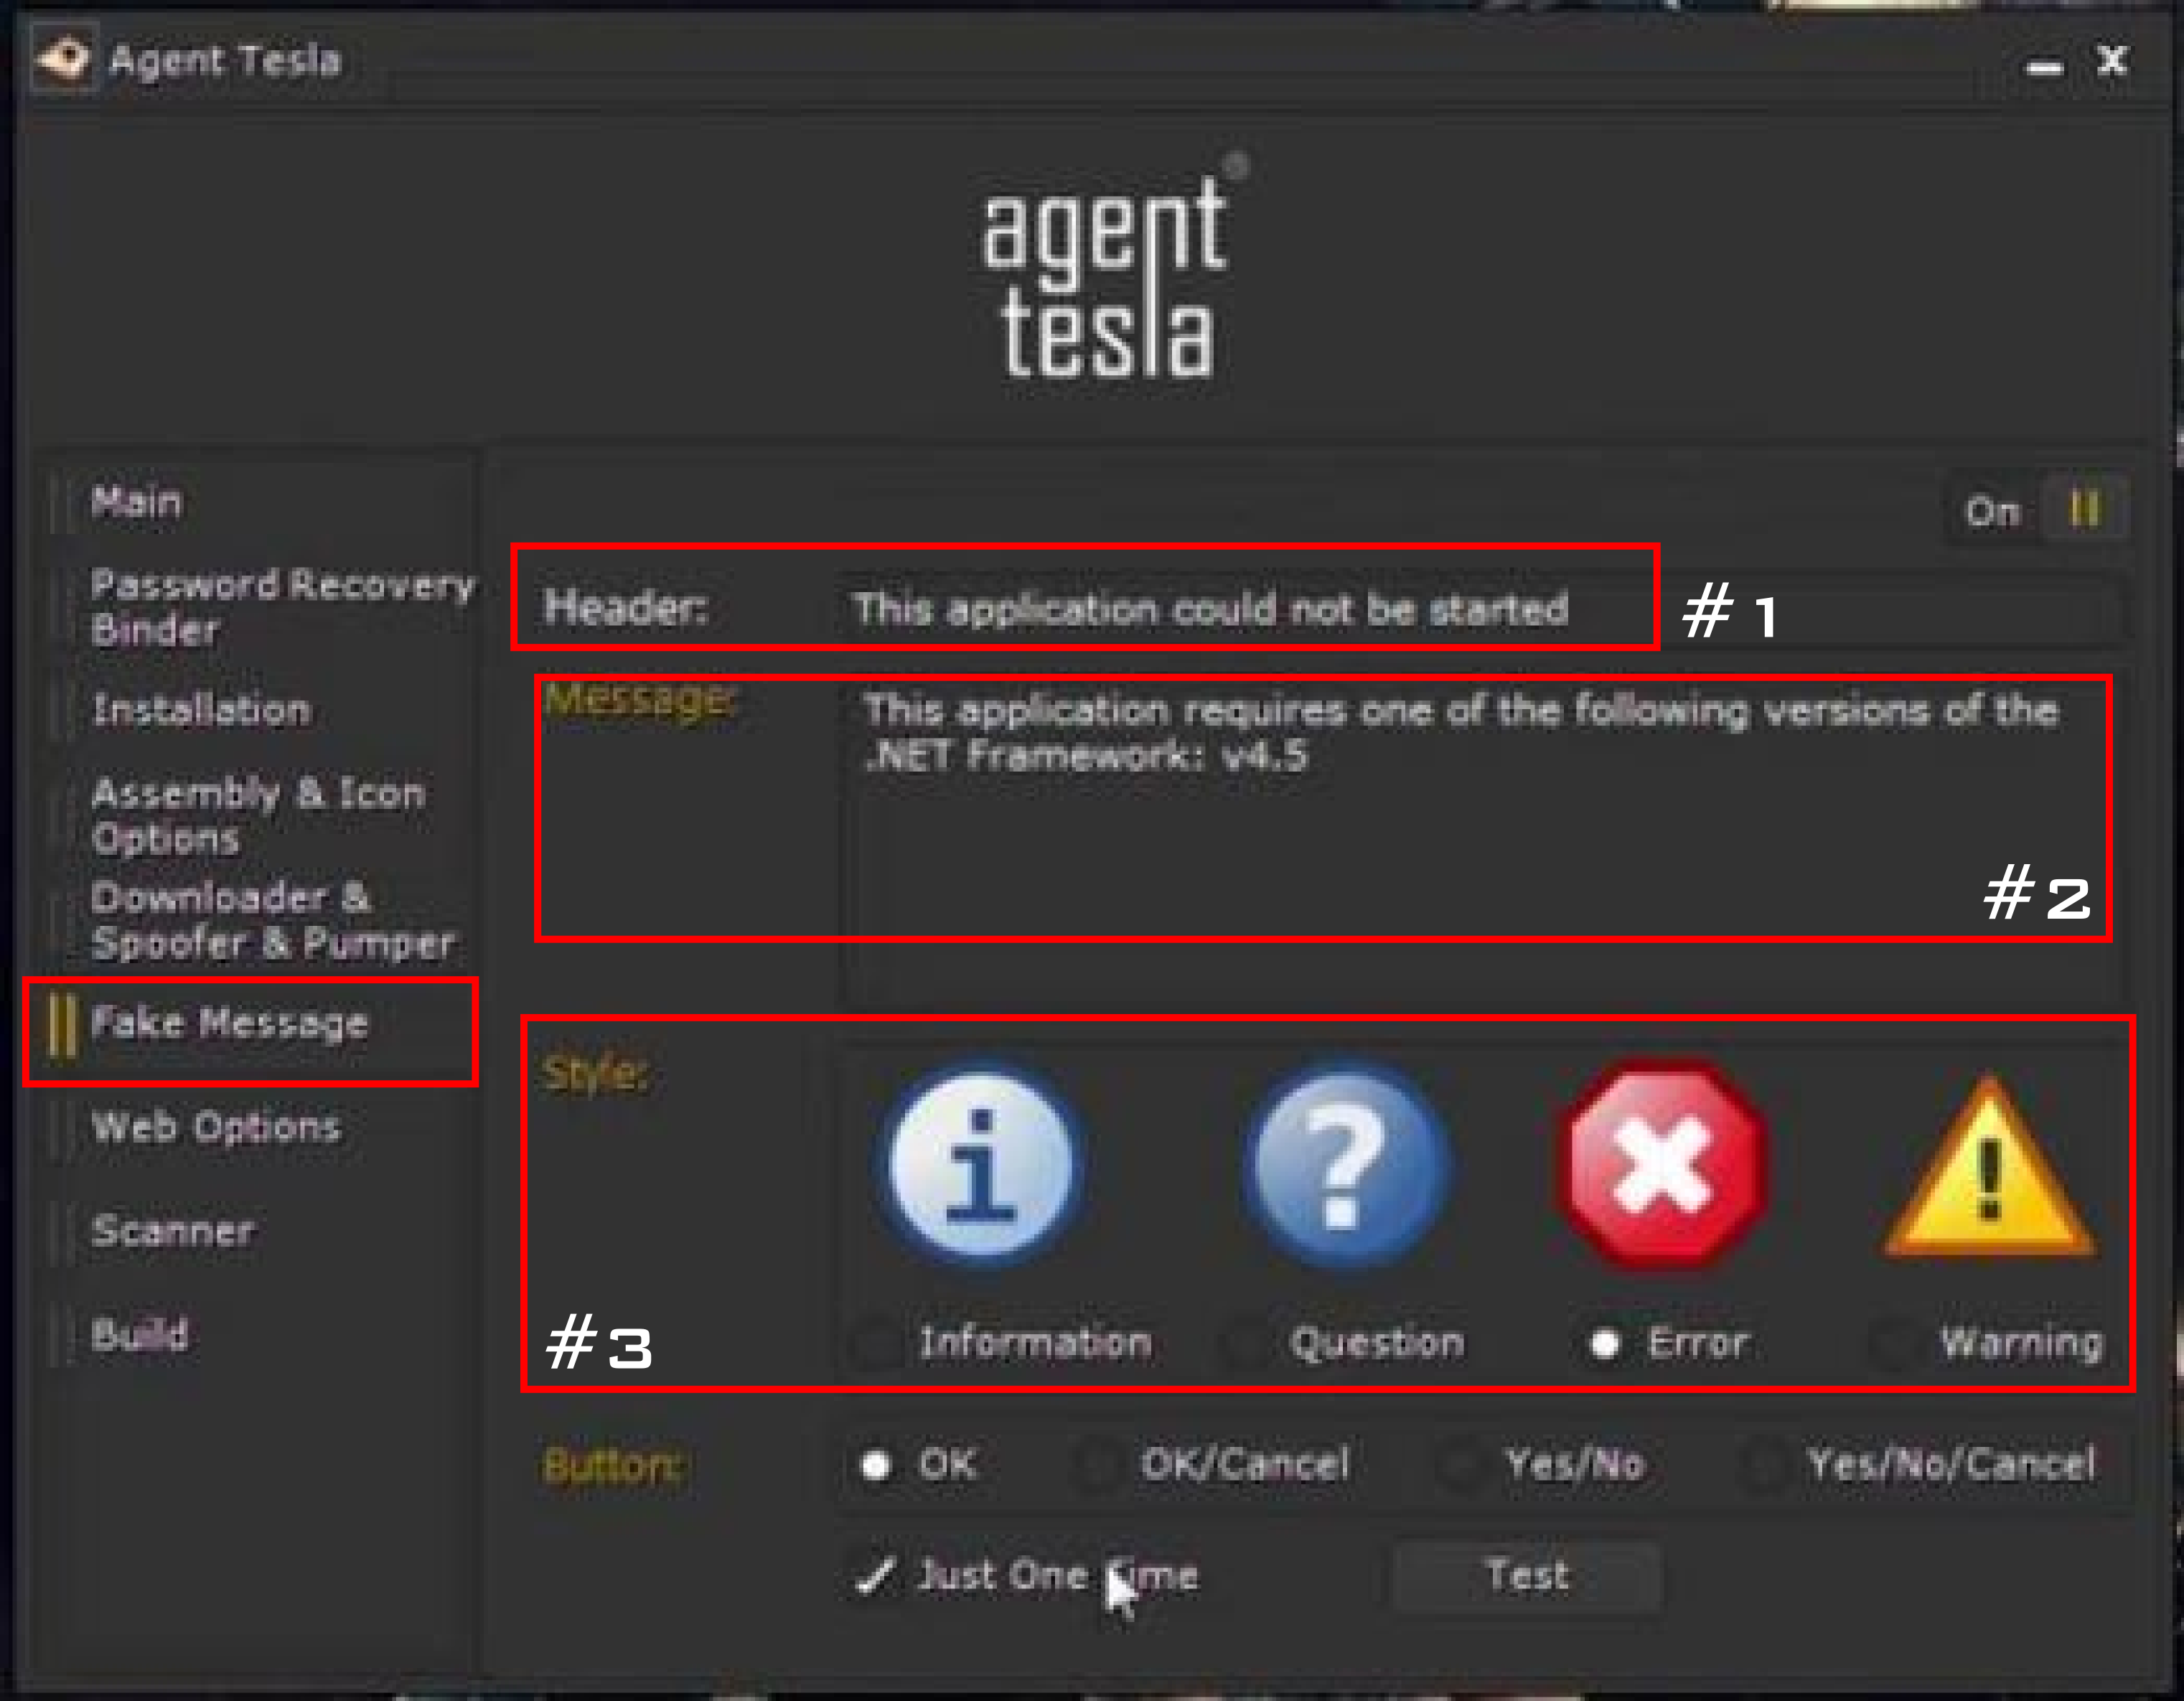This screenshot has width=2184, height=1701.
Task: Click the Message: label
Action: (639, 700)
